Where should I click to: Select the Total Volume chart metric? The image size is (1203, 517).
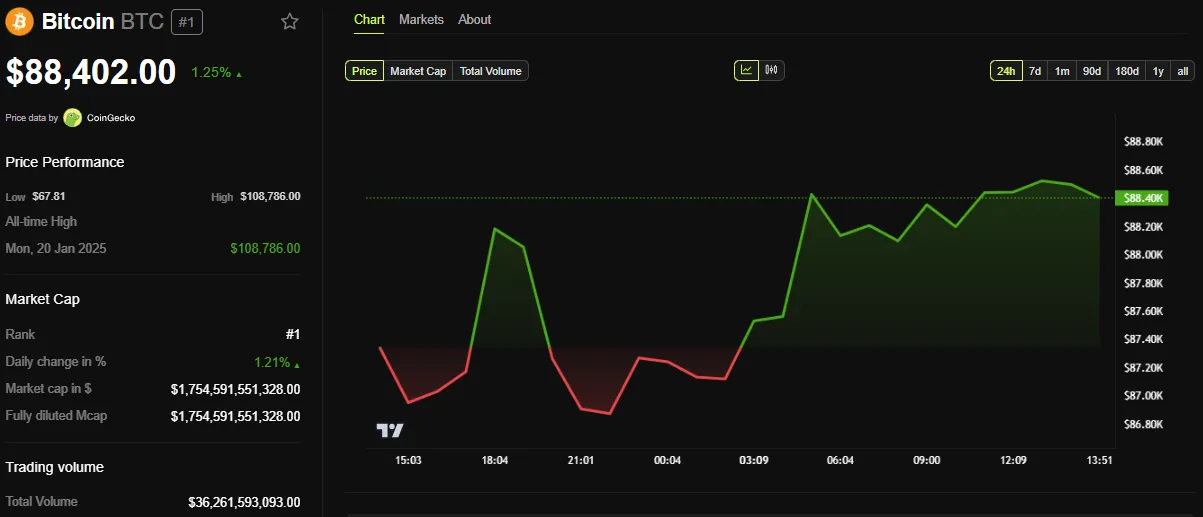point(491,71)
